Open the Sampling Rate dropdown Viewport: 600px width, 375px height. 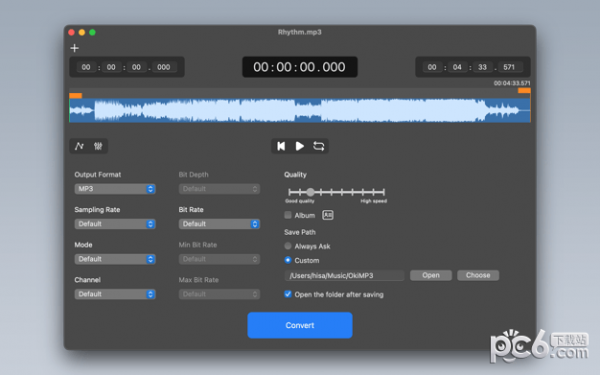(115, 224)
